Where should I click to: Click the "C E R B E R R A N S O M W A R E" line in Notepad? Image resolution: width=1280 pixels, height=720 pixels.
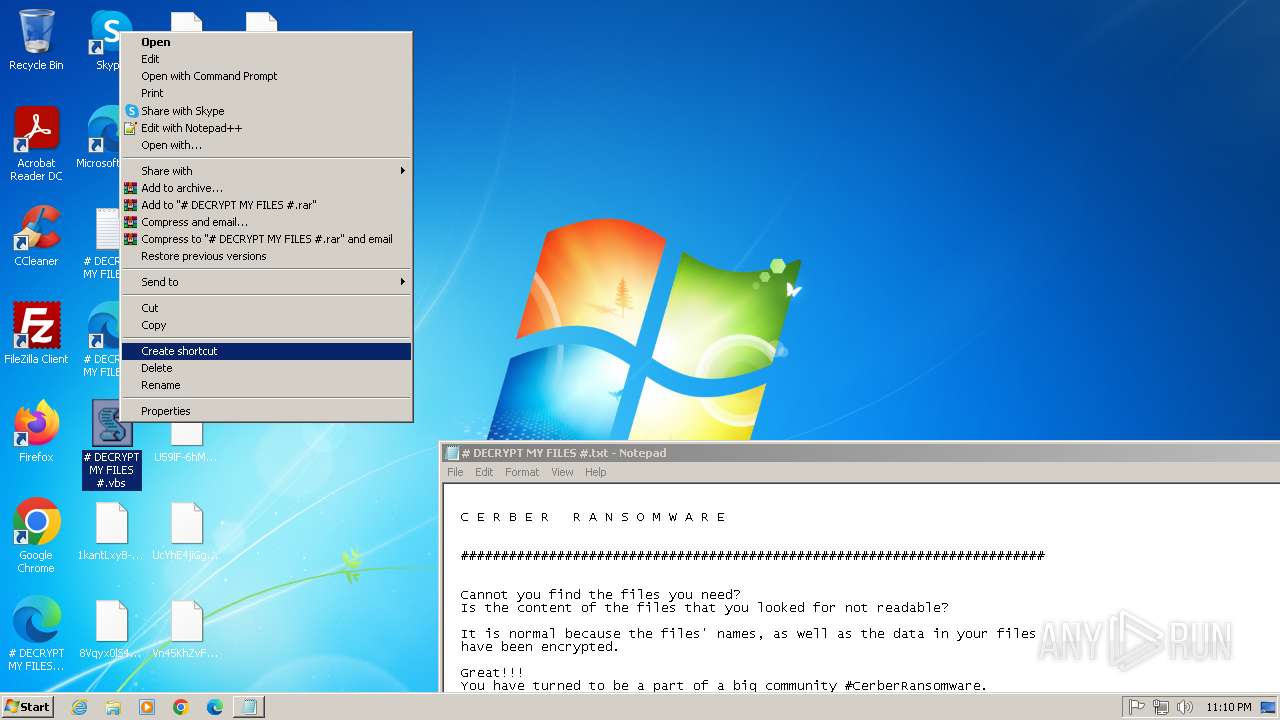pos(593,517)
